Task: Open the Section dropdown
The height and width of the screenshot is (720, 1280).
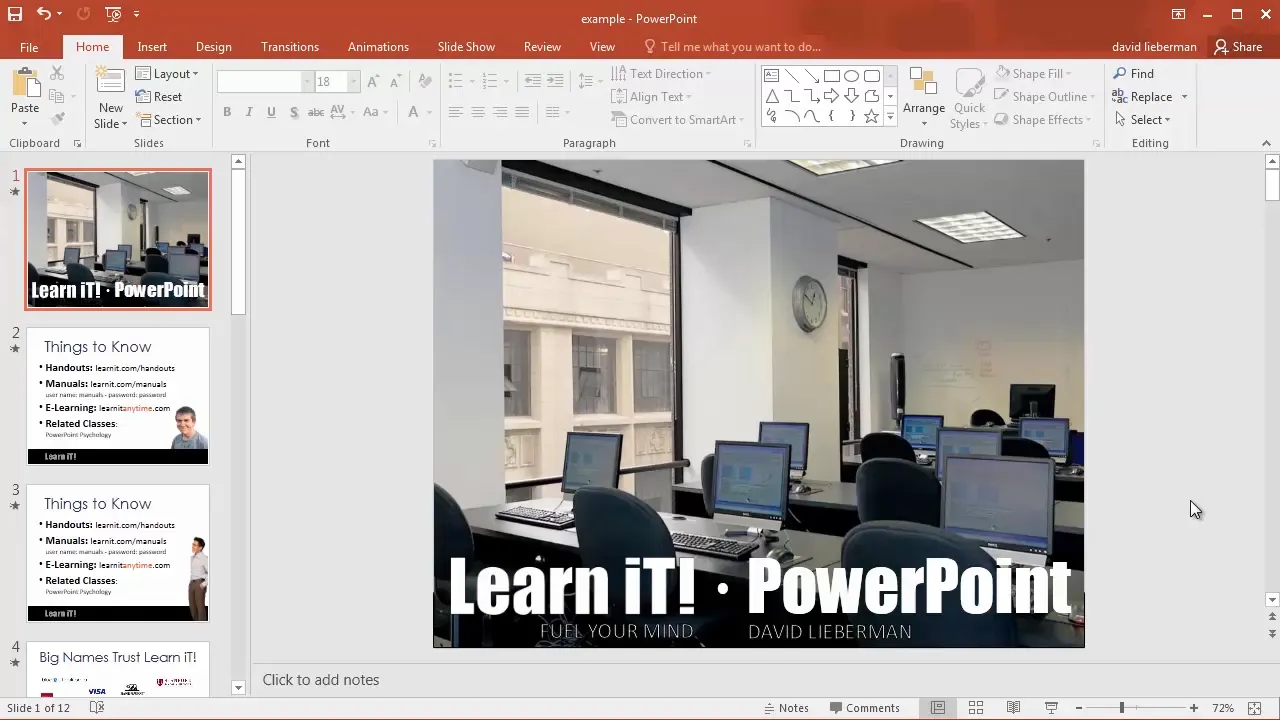Action: tap(169, 120)
